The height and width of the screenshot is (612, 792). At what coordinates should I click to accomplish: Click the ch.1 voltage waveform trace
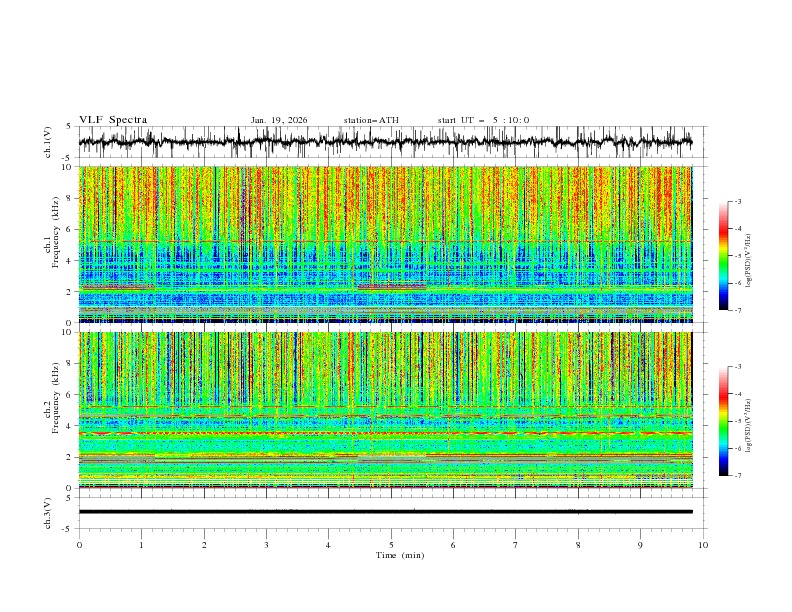click(x=385, y=142)
